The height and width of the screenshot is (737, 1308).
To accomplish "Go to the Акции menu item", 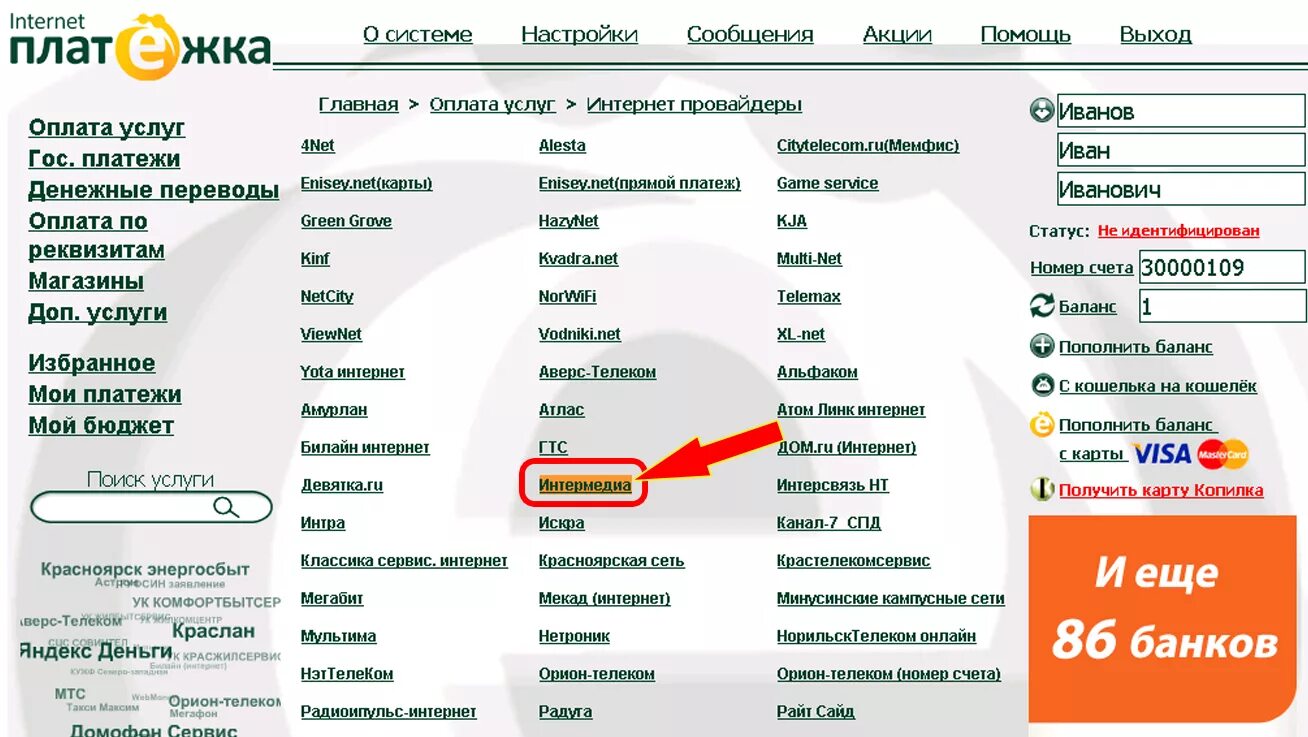I will [897, 34].
